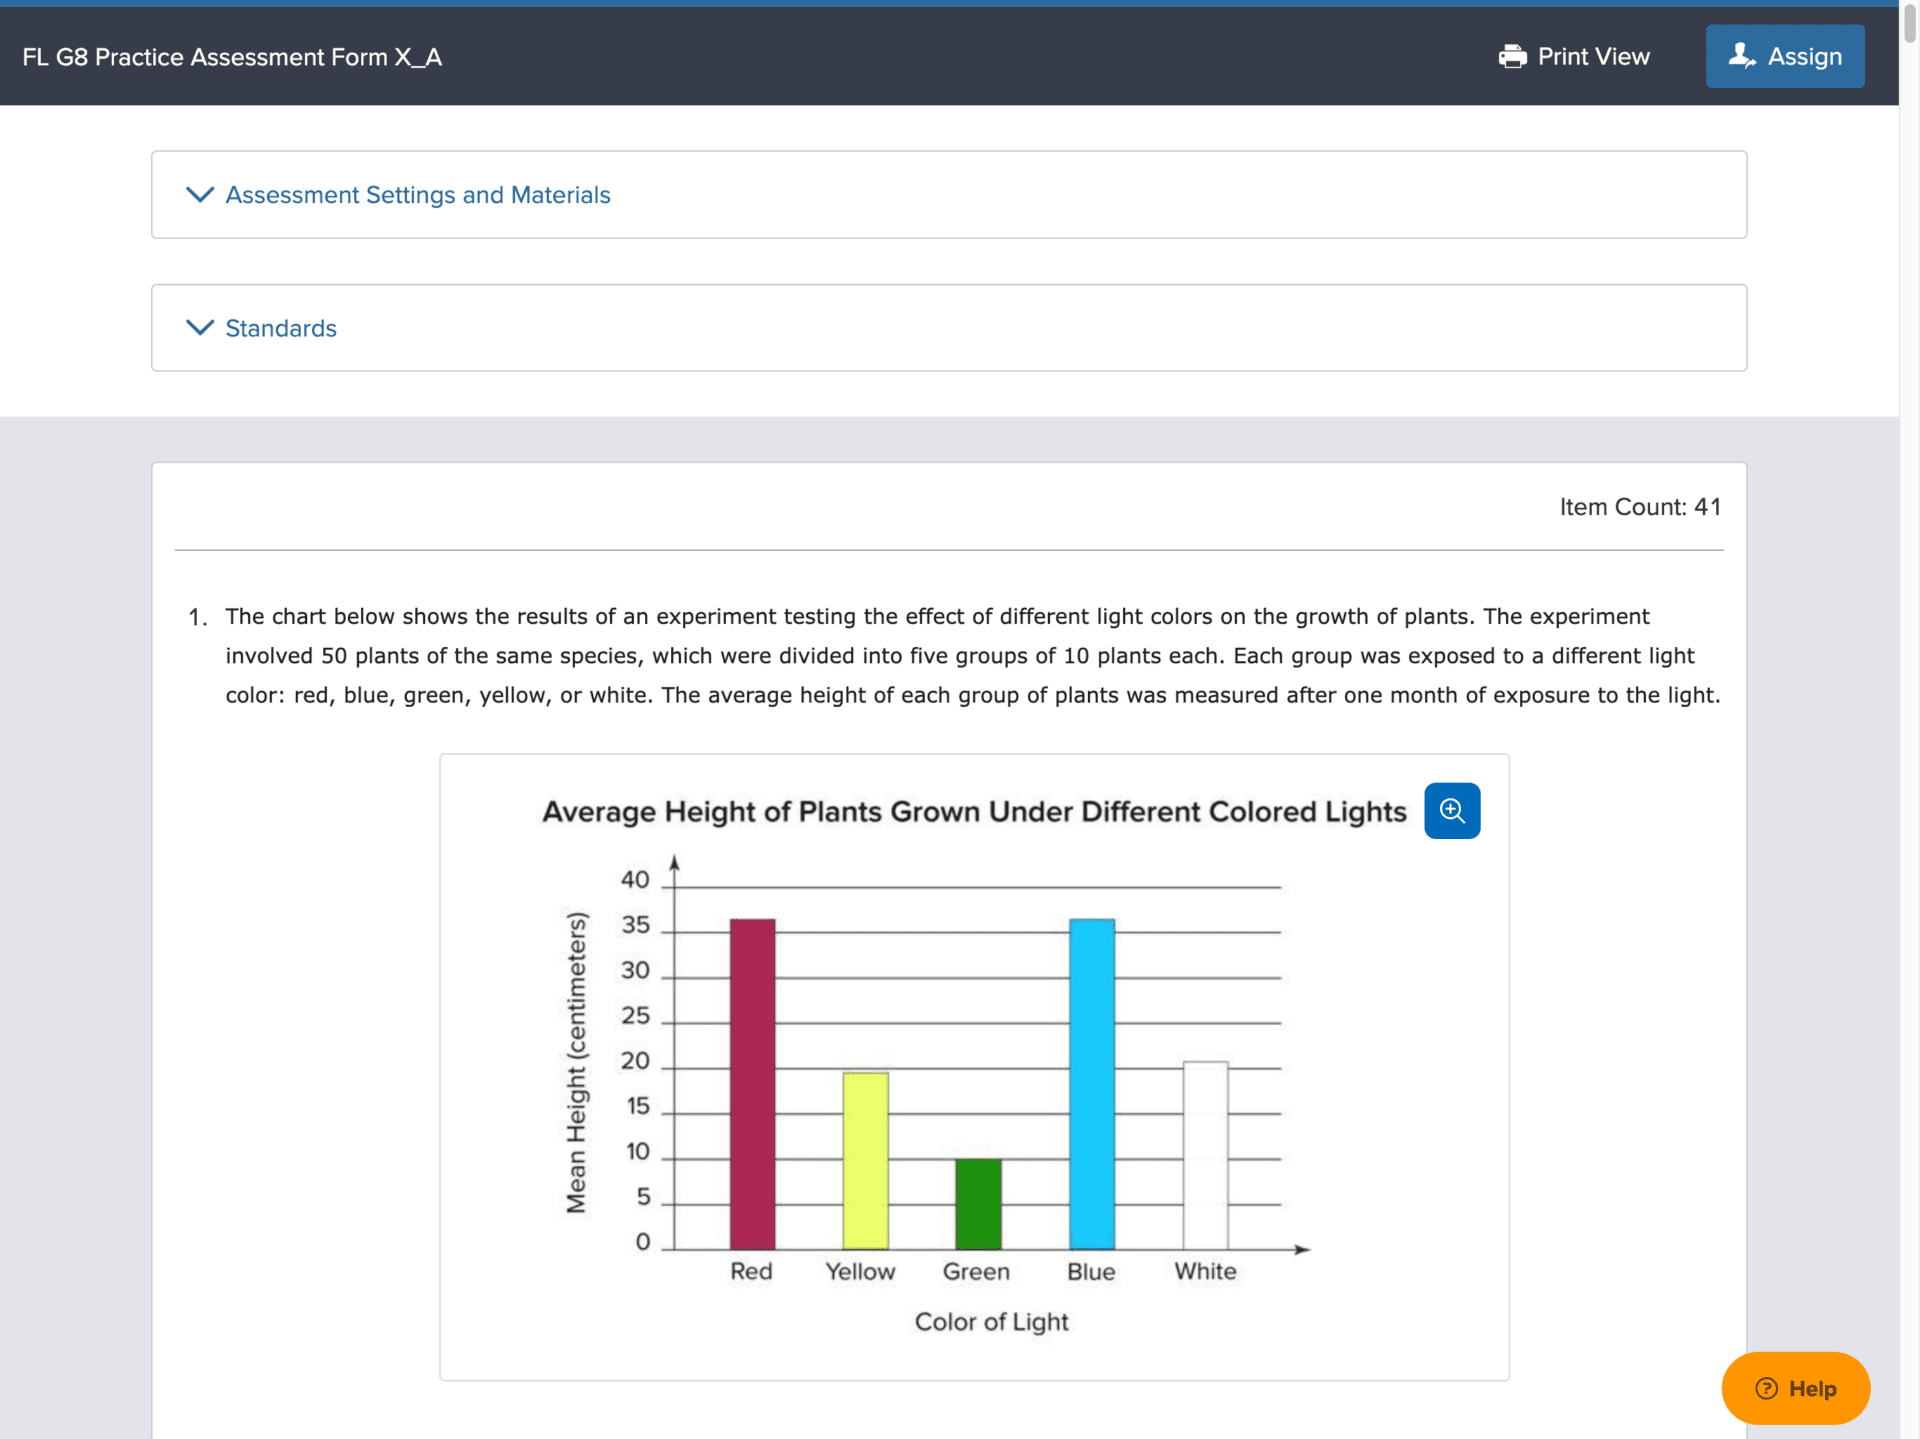The image size is (1920, 1439).
Task: Click the green bar in the chart
Action: 978,1204
